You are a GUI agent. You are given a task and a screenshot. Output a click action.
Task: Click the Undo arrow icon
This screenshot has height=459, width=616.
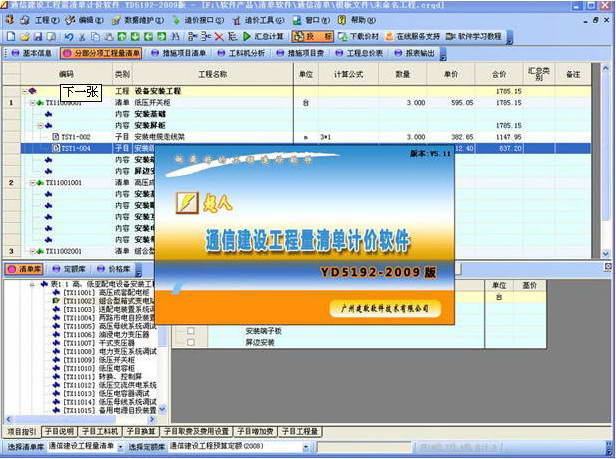coord(69,37)
